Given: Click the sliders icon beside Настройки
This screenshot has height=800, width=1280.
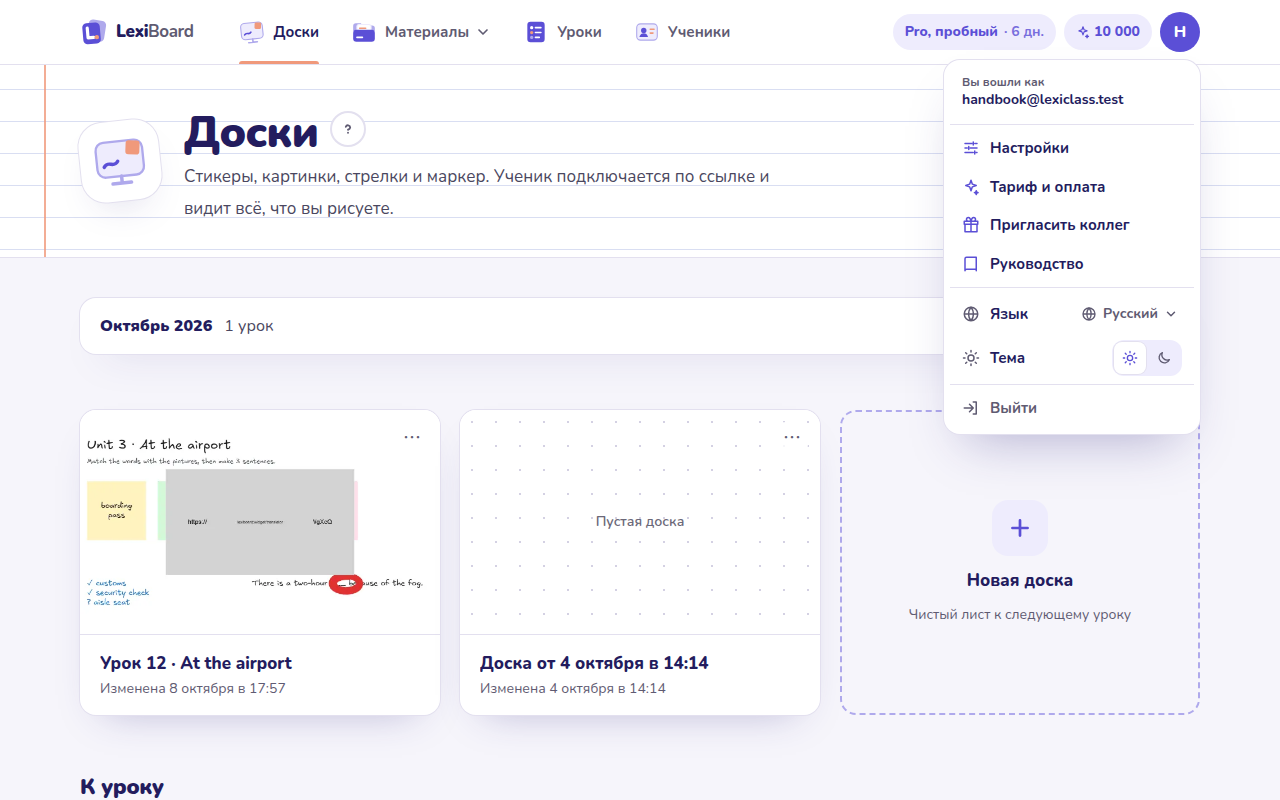Looking at the screenshot, I should (x=971, y=148).
